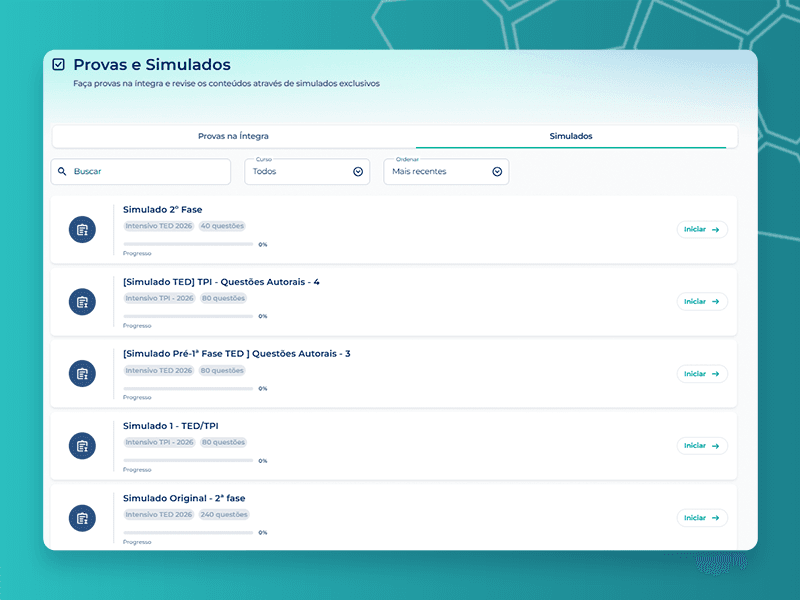The width and height of the screenshot is (800, 600).
Task: Switch to the Provas na Íntegra tab
Action: point(233,136)
